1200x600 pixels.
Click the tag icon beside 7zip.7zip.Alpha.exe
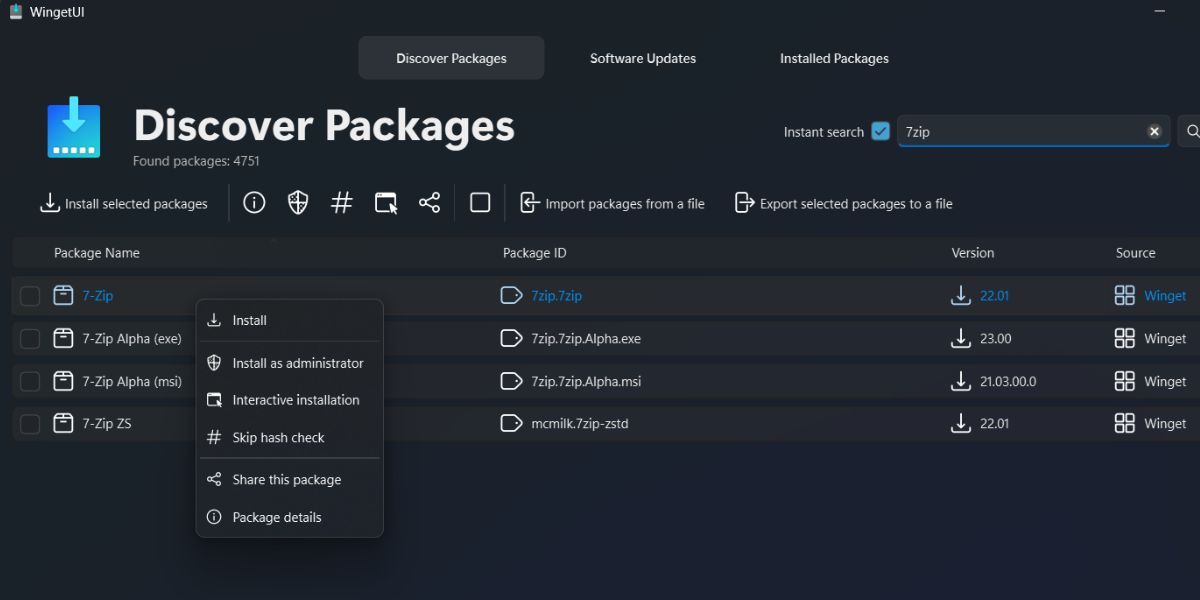click(x=512, y=338)
